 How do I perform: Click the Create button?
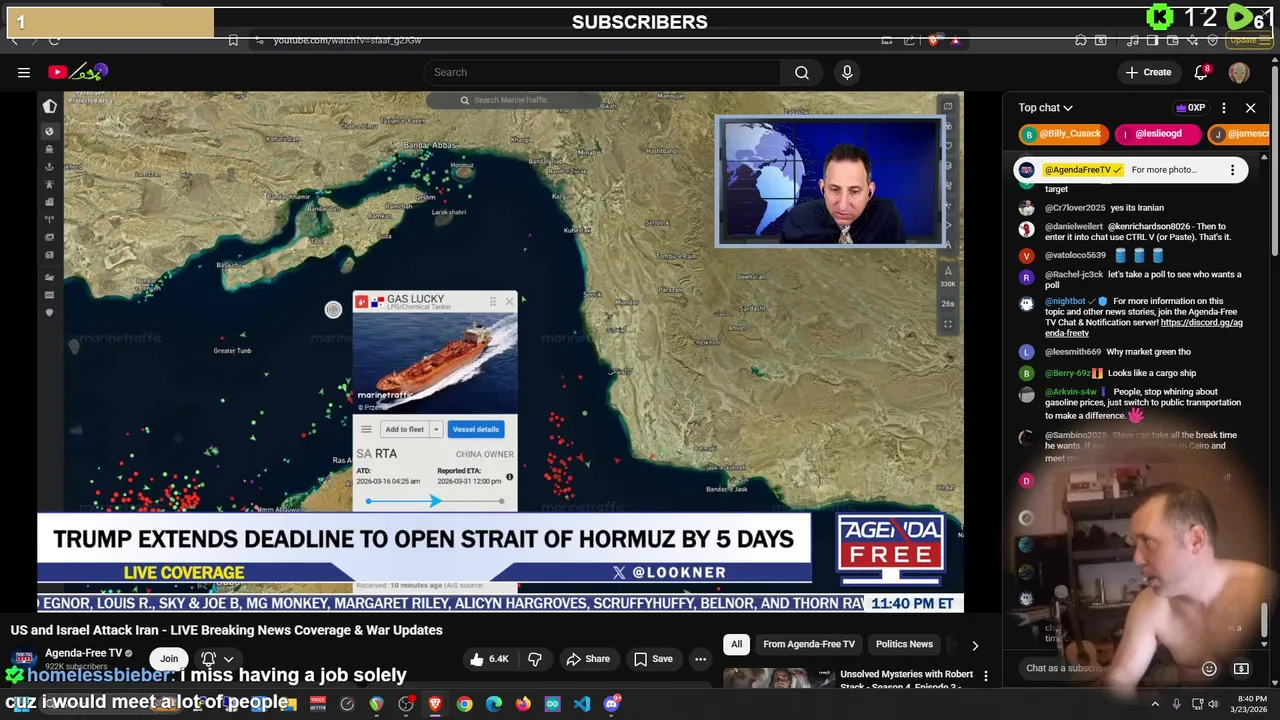click(1148, 72)
